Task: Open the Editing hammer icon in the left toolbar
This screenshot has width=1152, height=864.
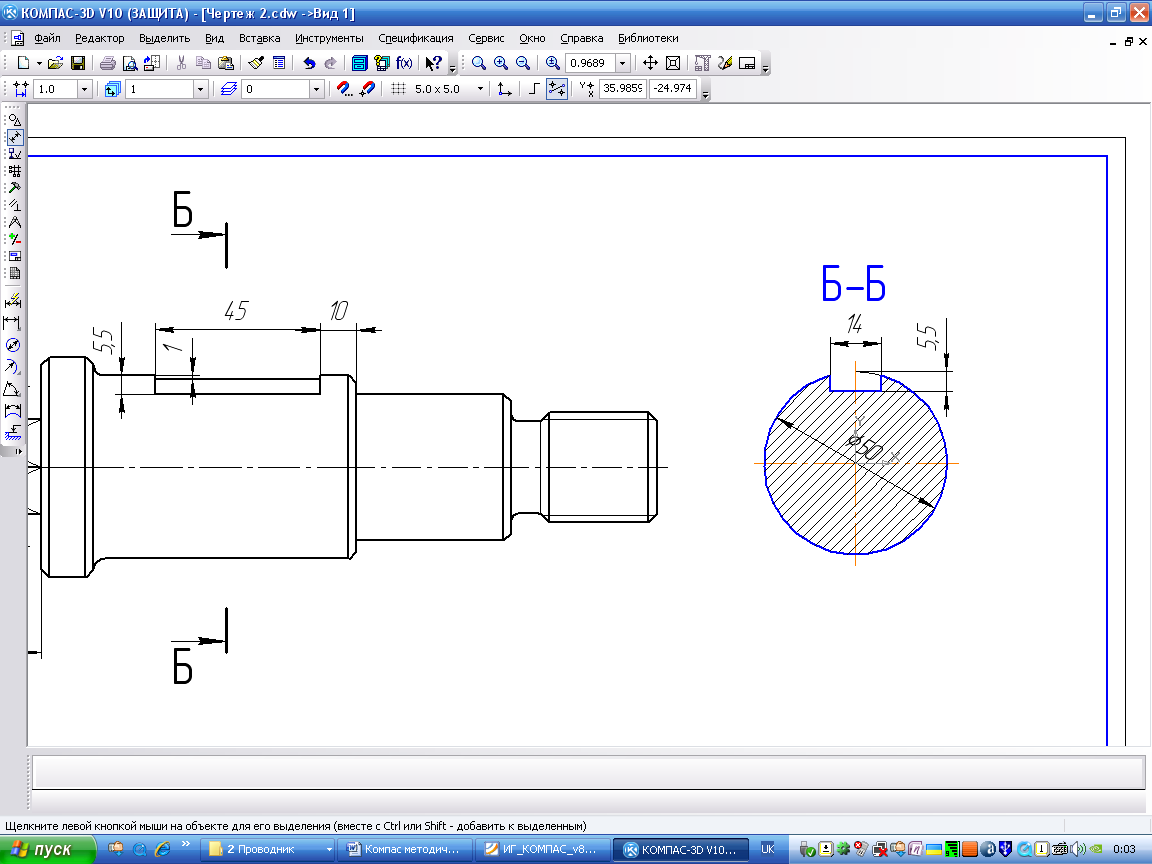Action: 15,188
